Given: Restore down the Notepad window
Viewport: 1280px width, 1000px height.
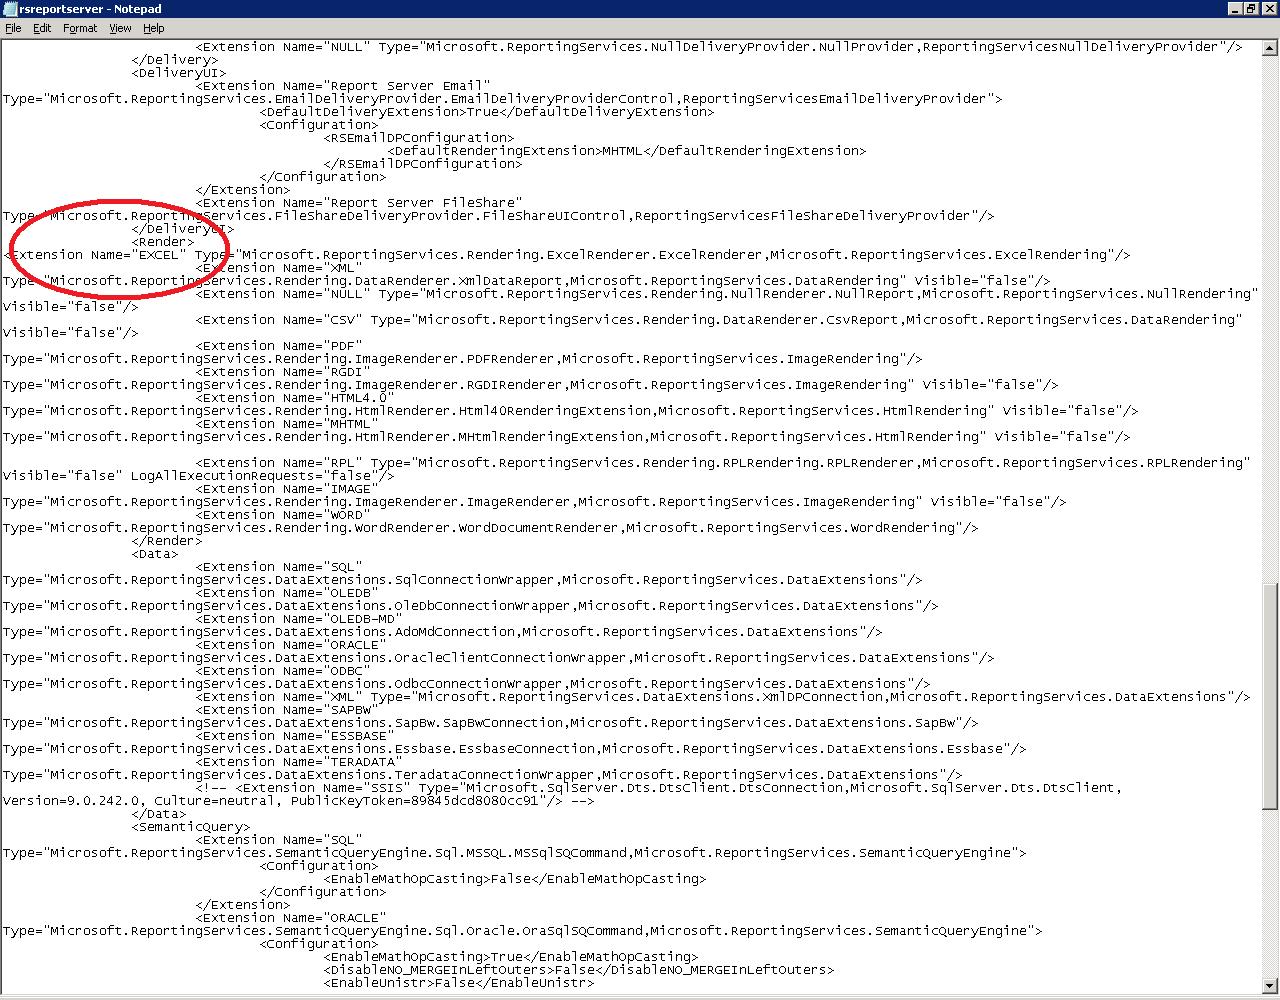Looking at the screenshot, I should coord(1251,9).
